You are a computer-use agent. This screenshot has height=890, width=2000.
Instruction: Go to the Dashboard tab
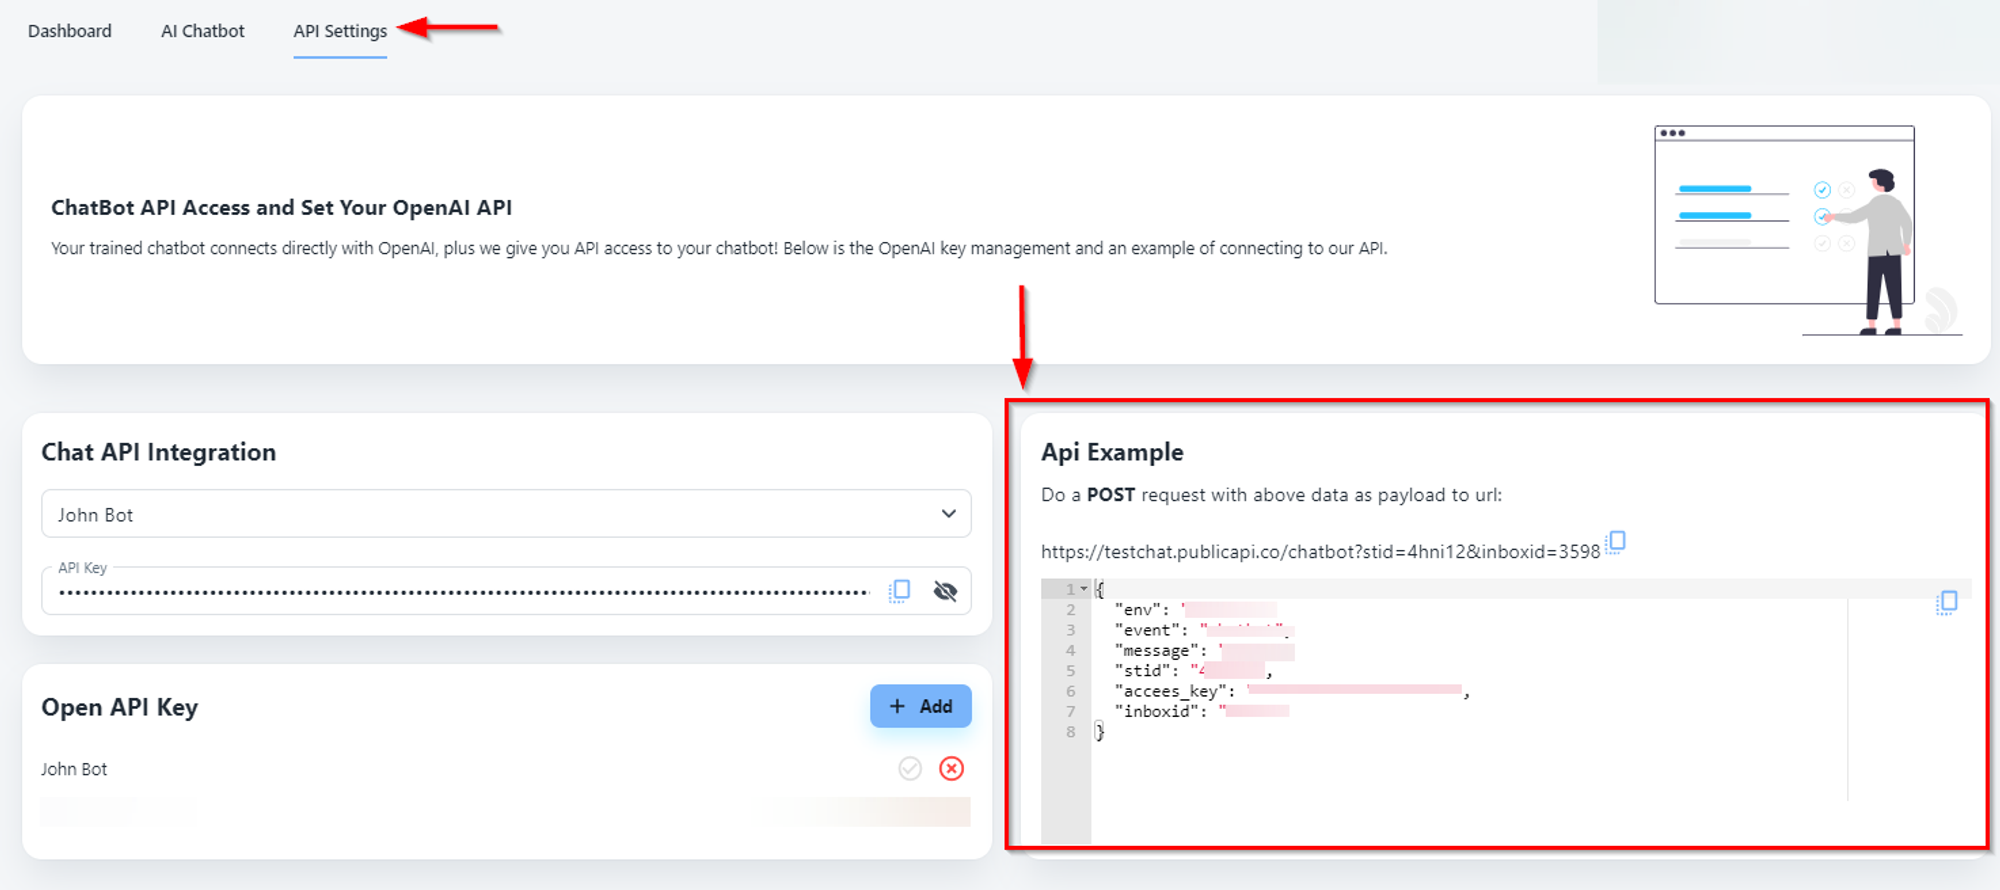click(70, 31)
